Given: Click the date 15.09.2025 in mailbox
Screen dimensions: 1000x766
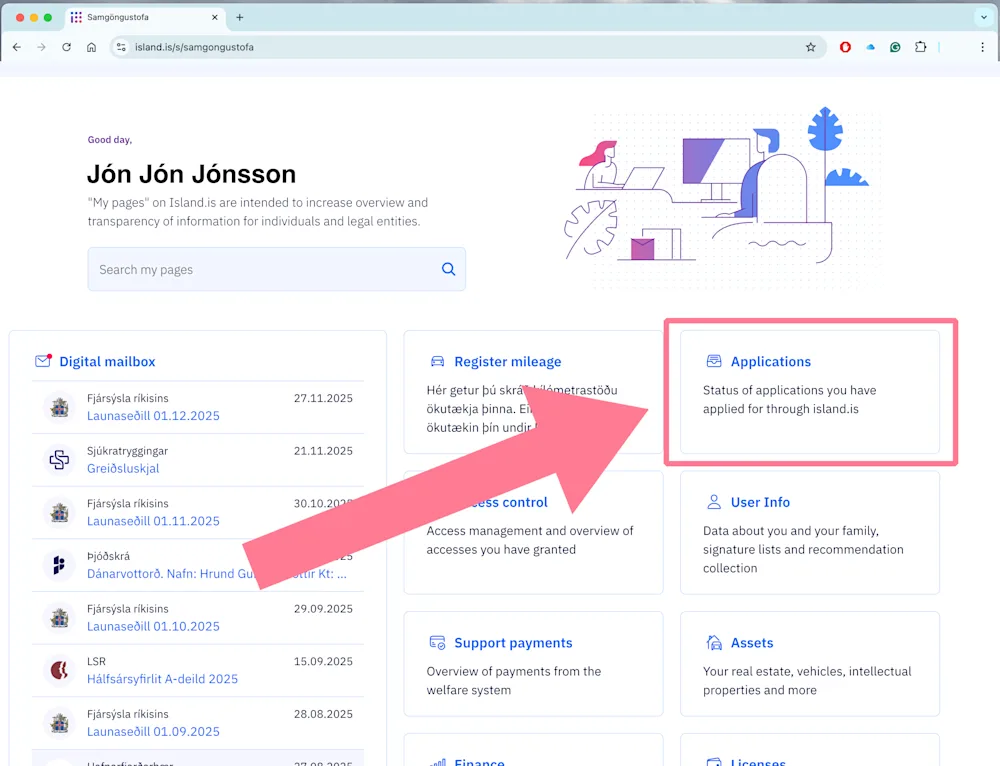Looking at the screenshot, I should 323,662.
